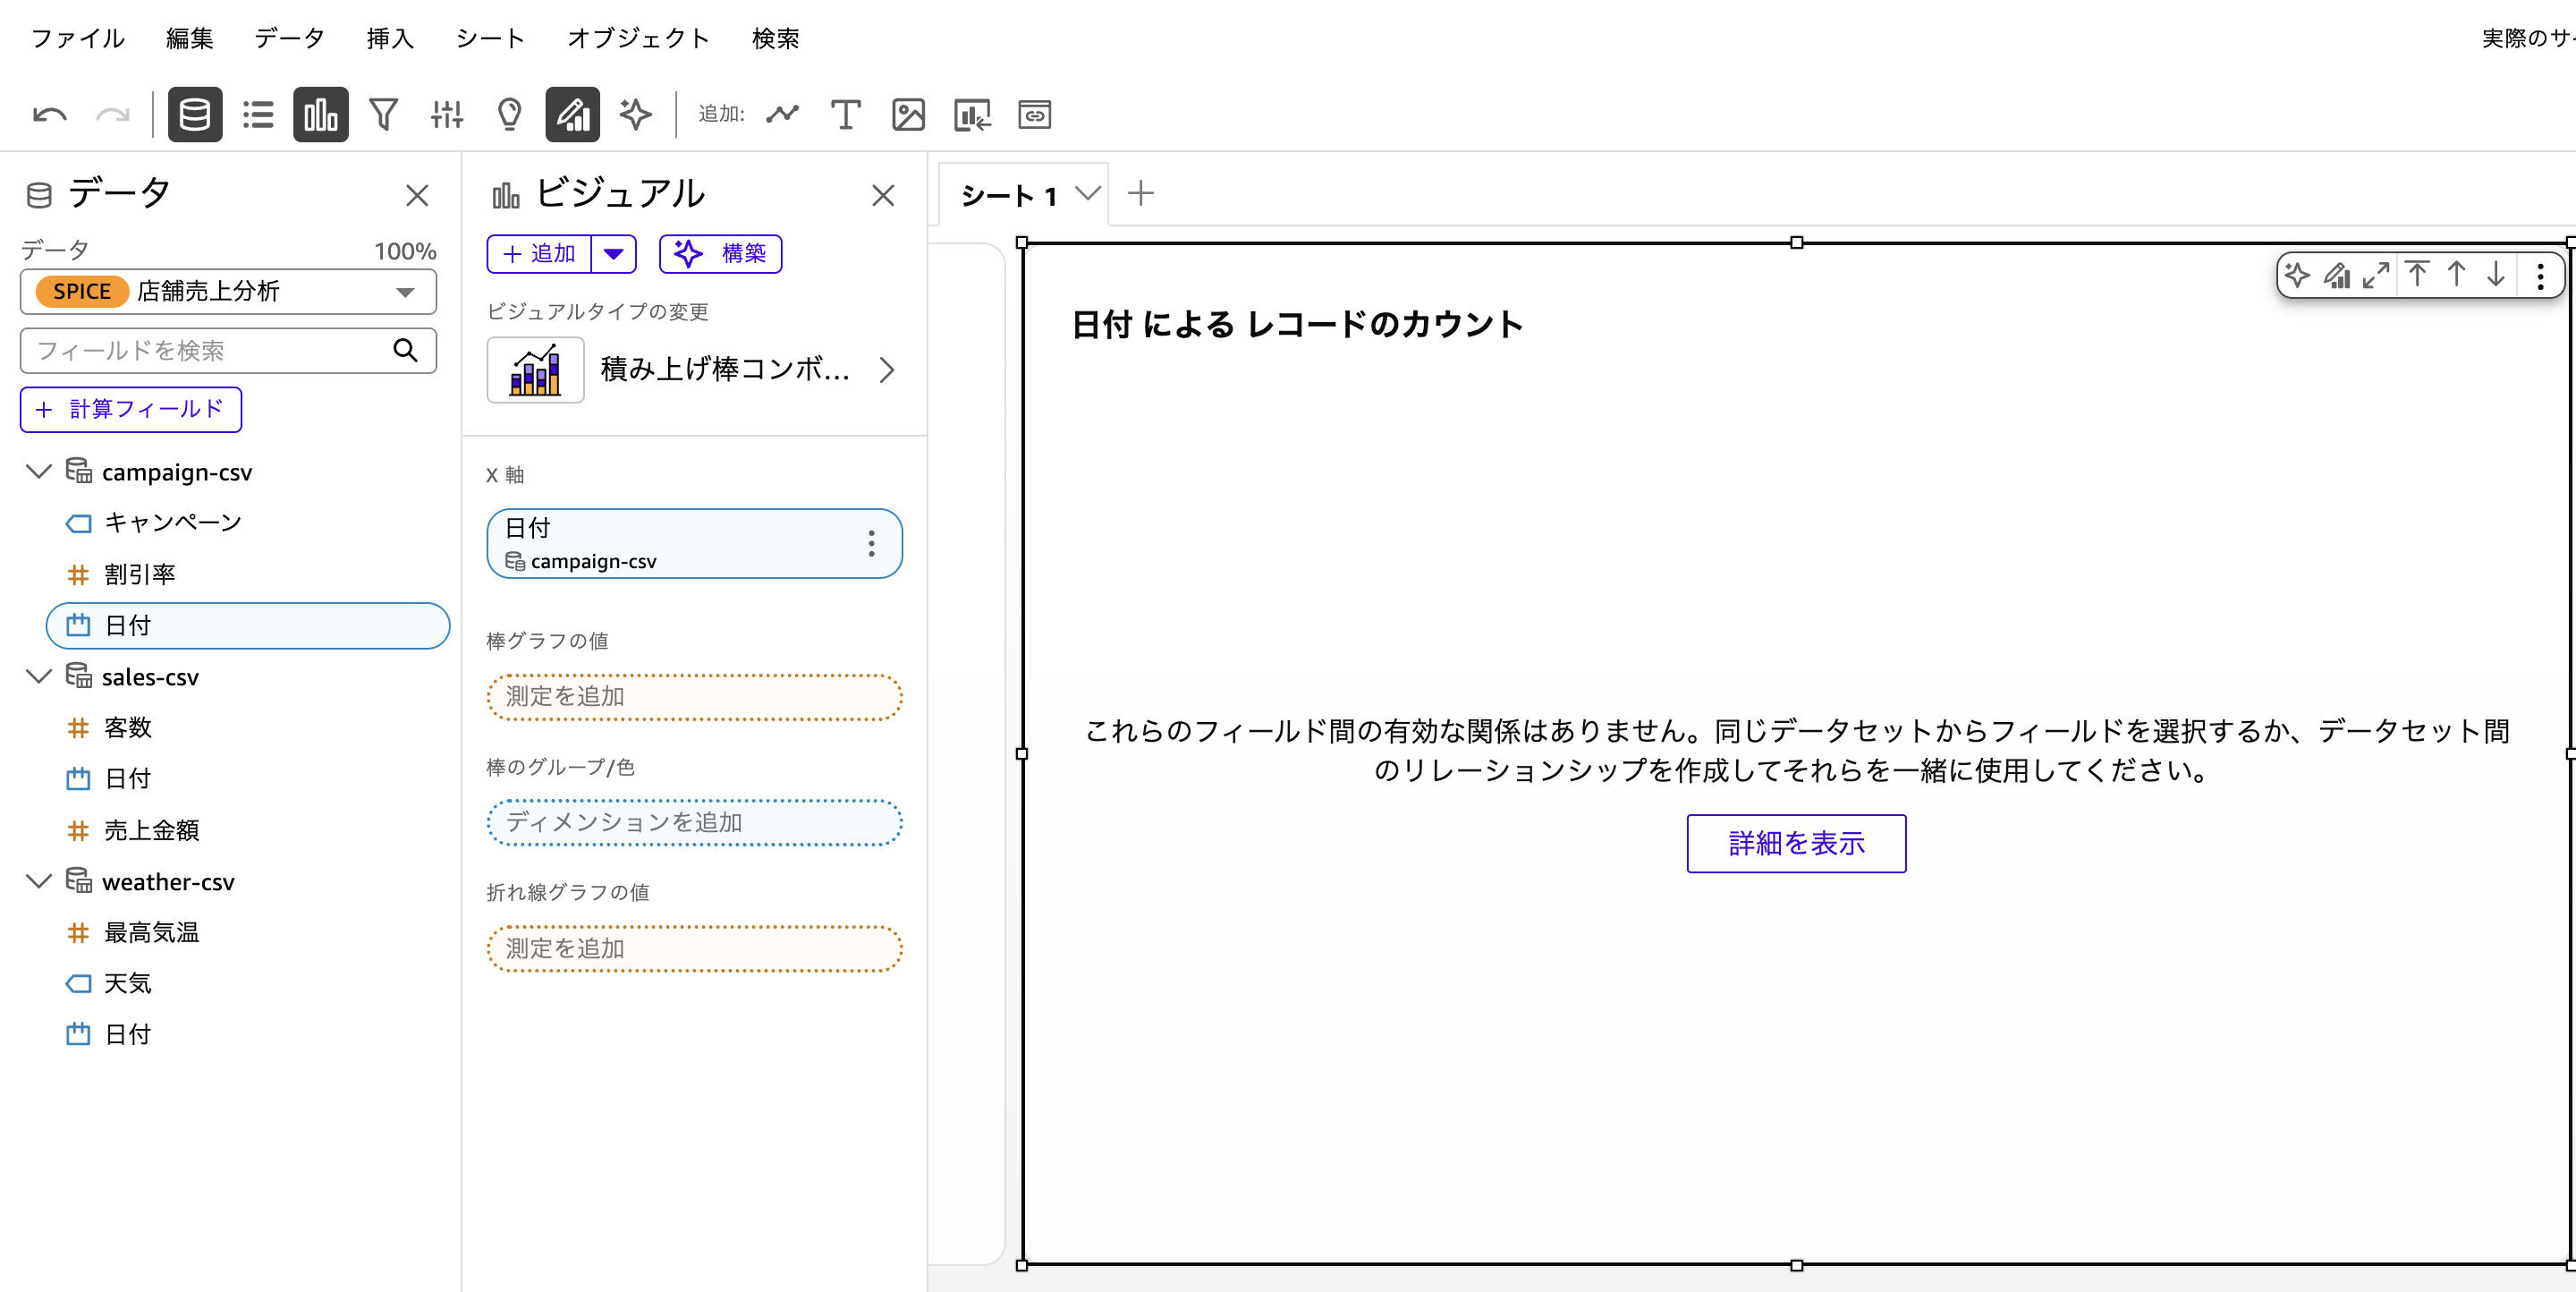Open the シート menu
The height and width of the screenshot is (1292, 2576).
pos(490,38)
